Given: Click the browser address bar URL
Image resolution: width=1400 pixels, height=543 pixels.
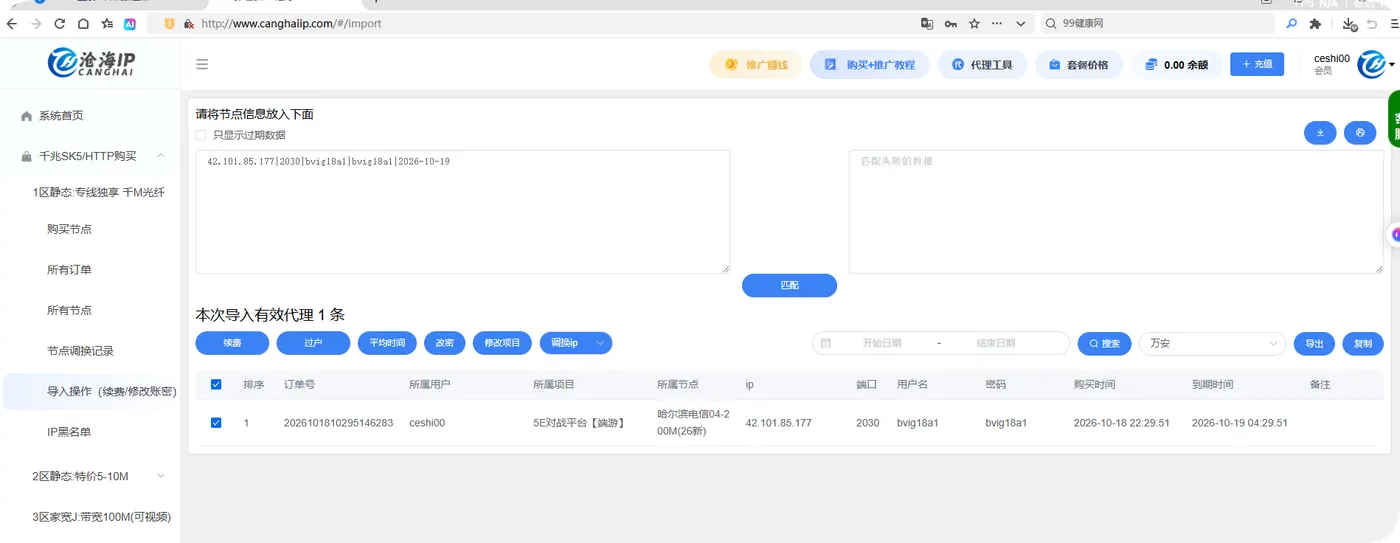Looking at the screenshot, I should click(291, 23).
